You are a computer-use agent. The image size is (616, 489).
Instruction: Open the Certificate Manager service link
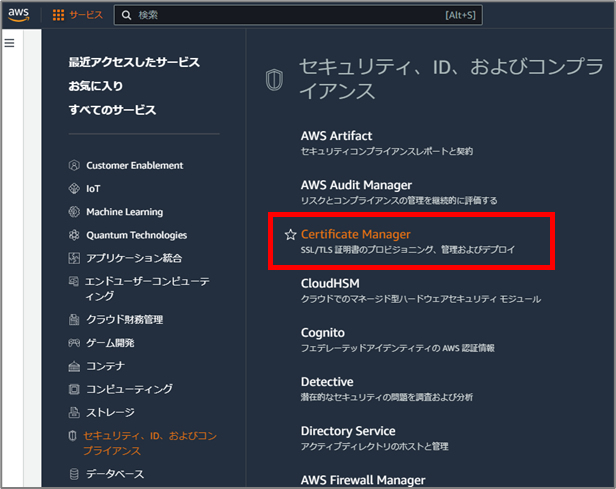point(355,234)
